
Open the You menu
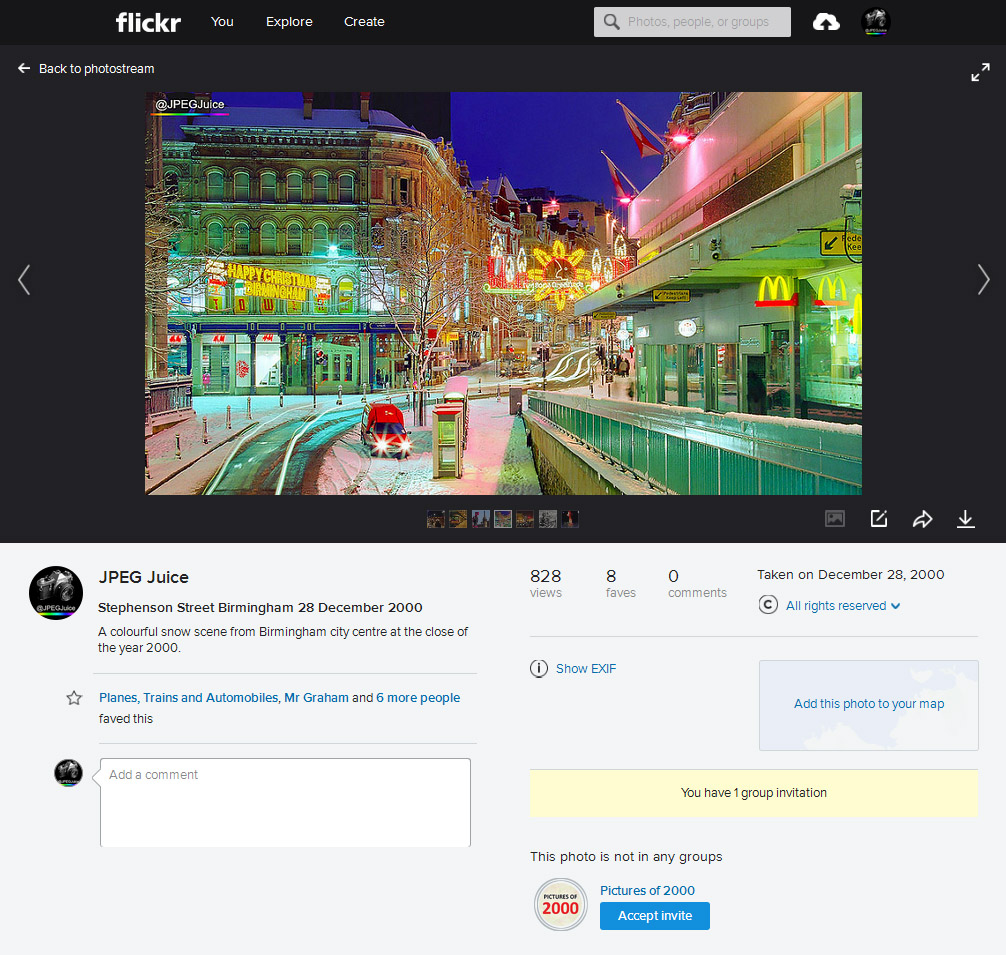[x=222, y=21]
